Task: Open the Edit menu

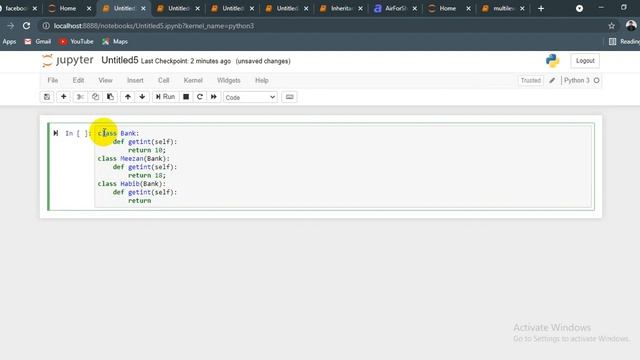Action: [x=78, y=80]
